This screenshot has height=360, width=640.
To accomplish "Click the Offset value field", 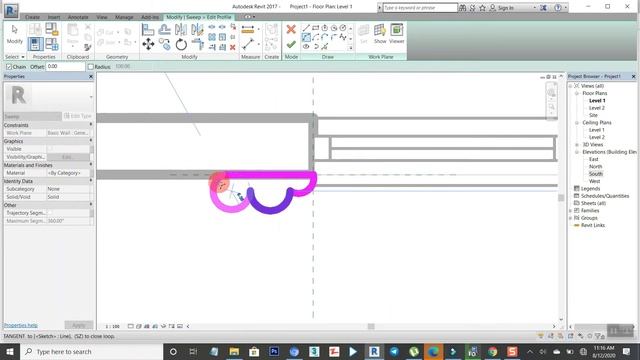I will point(65,67).
